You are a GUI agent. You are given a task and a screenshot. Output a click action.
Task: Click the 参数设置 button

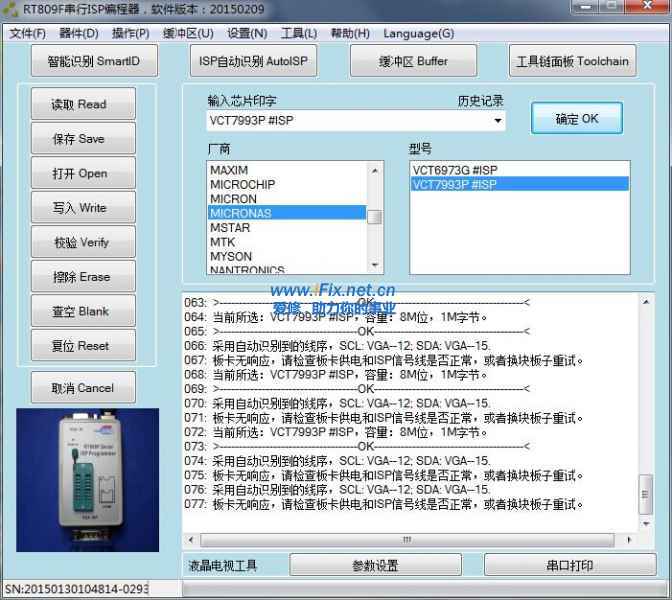pyautogui.click(x=375, y=565)
